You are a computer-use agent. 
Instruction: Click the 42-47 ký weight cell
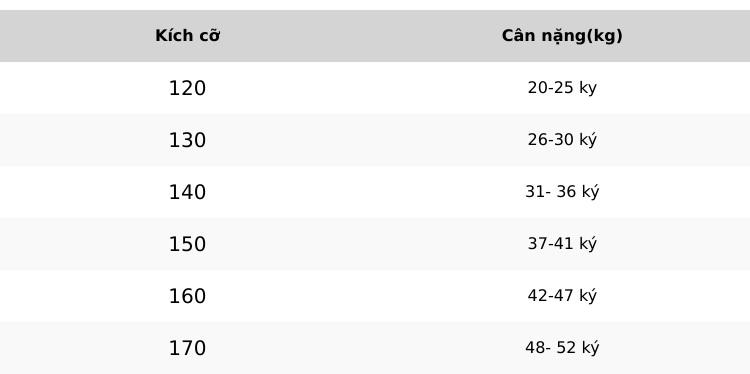[562, 296]
